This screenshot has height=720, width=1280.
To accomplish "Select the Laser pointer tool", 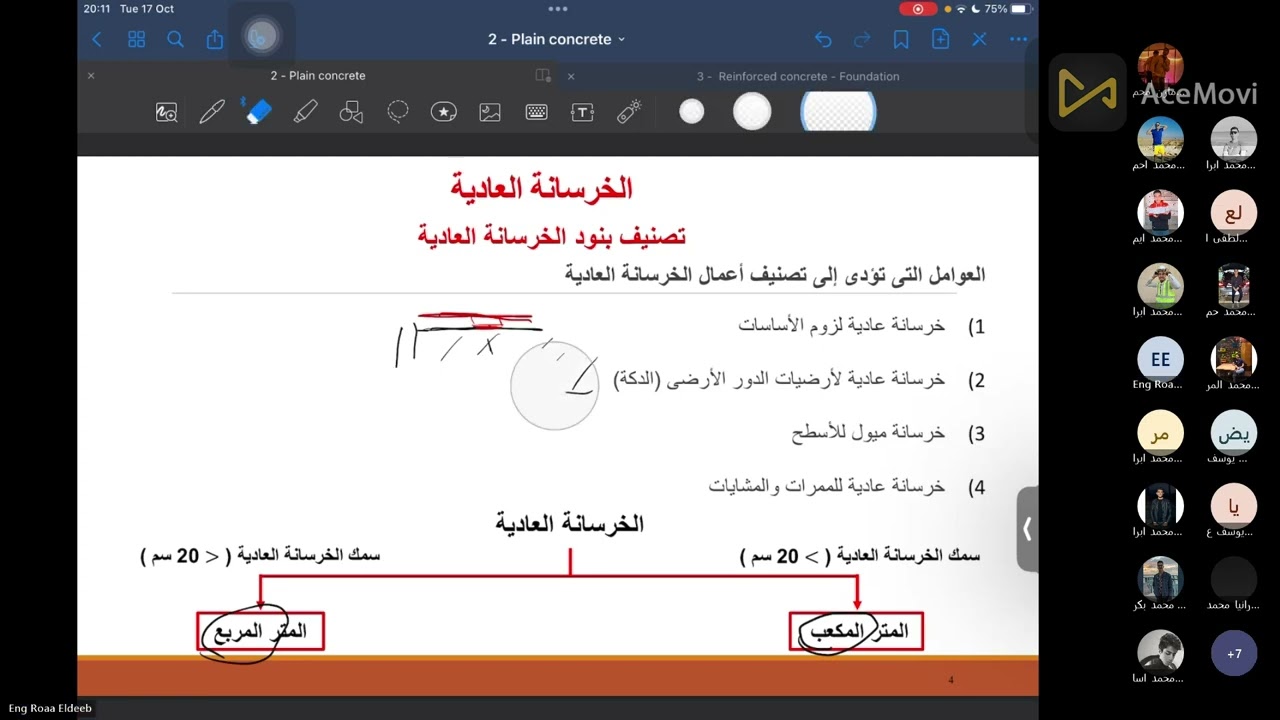I will pos(629,112).
